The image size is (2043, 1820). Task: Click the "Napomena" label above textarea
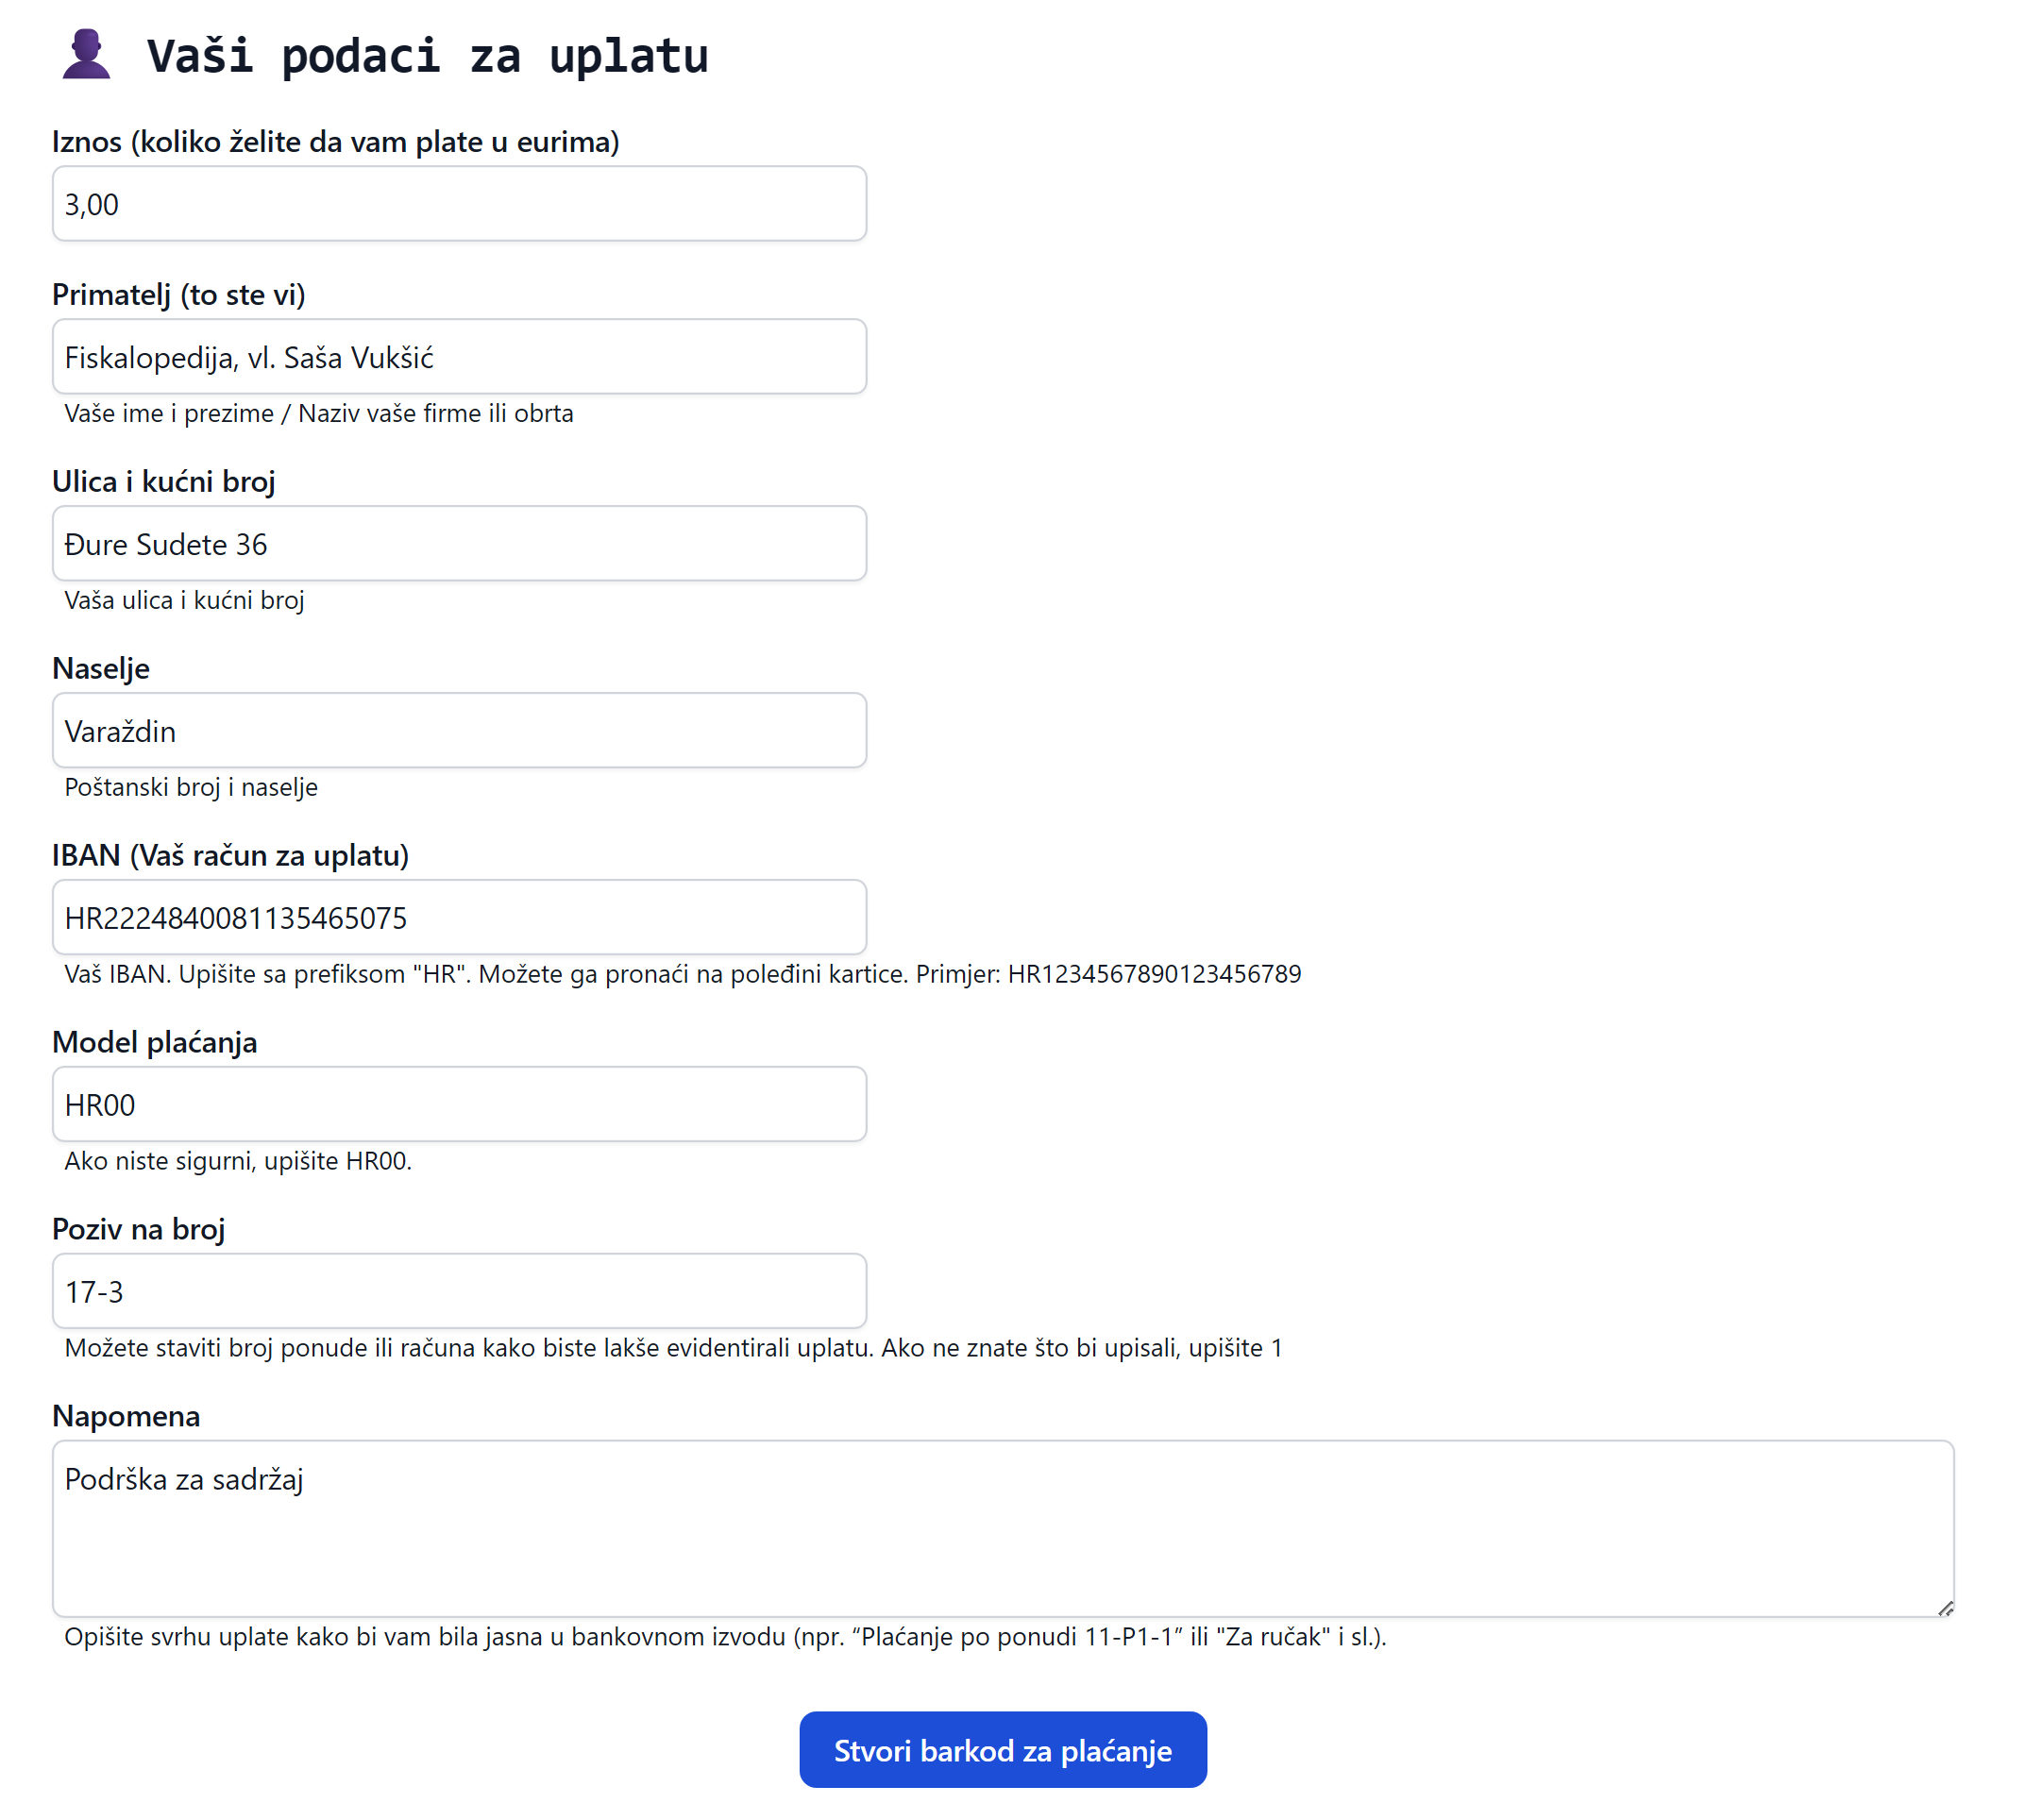click(126, 1417)
